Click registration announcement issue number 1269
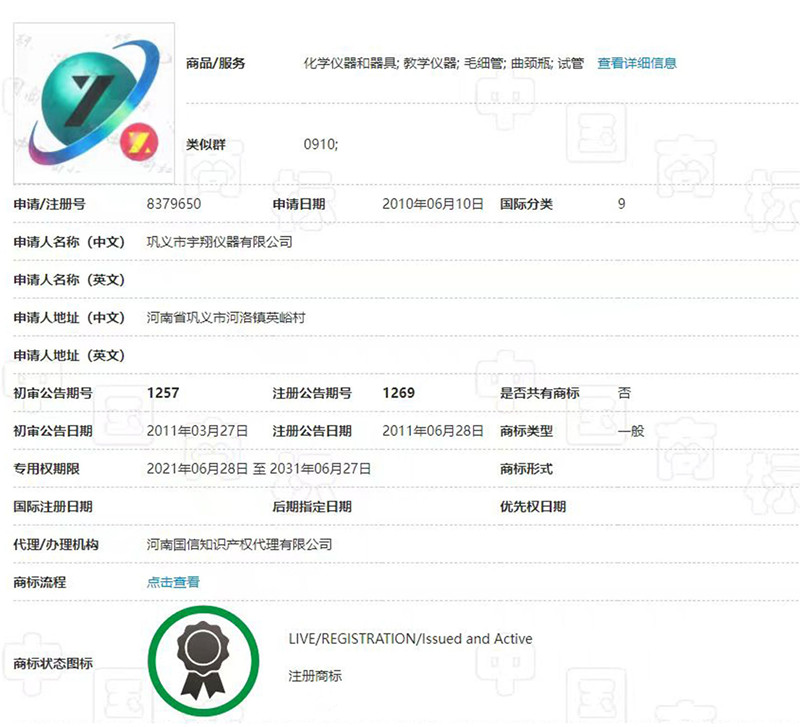Image resolution: width=800 pixels, height=727 pixels. click(399, 393)
